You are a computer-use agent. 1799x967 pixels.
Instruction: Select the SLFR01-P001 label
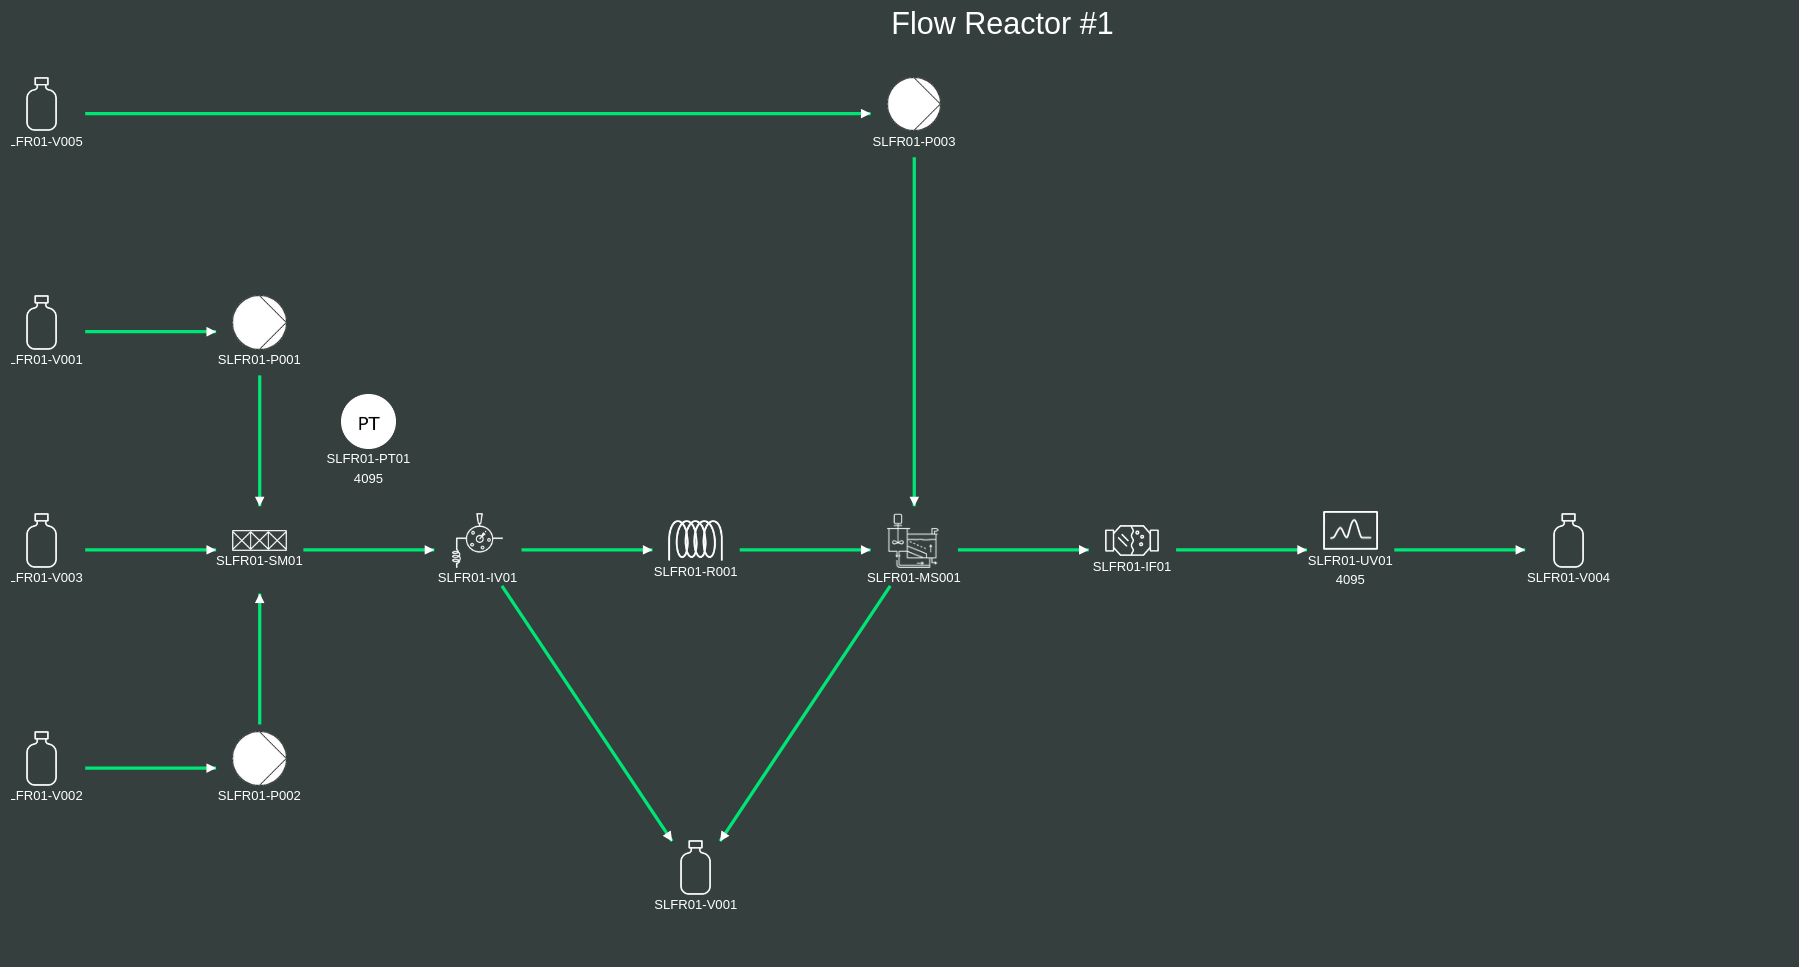point(259,360)
